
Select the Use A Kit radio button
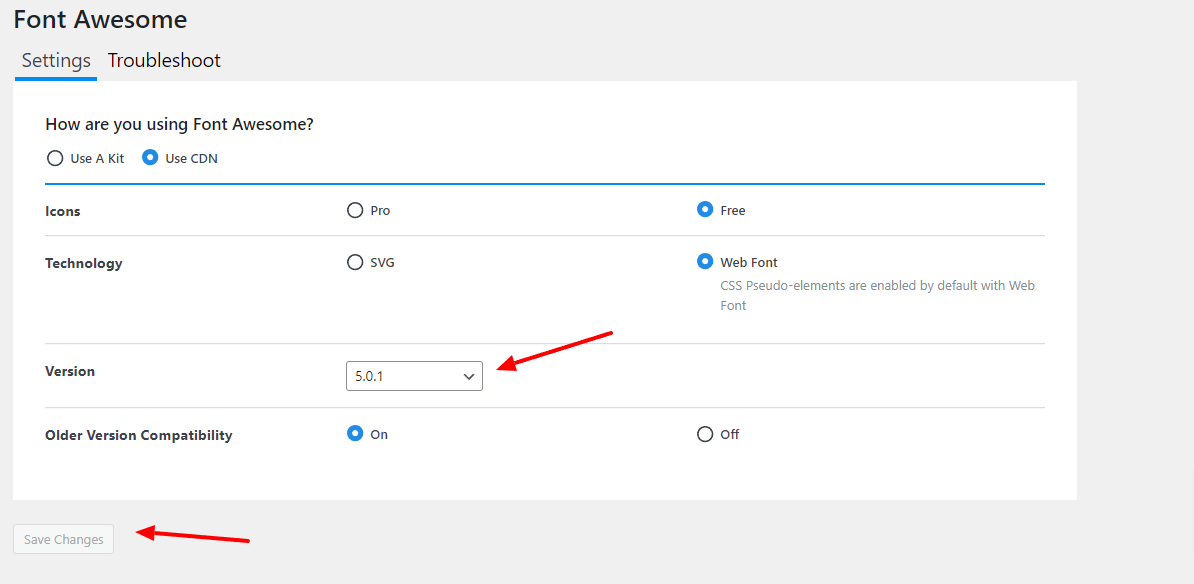[x=55, y=158]
